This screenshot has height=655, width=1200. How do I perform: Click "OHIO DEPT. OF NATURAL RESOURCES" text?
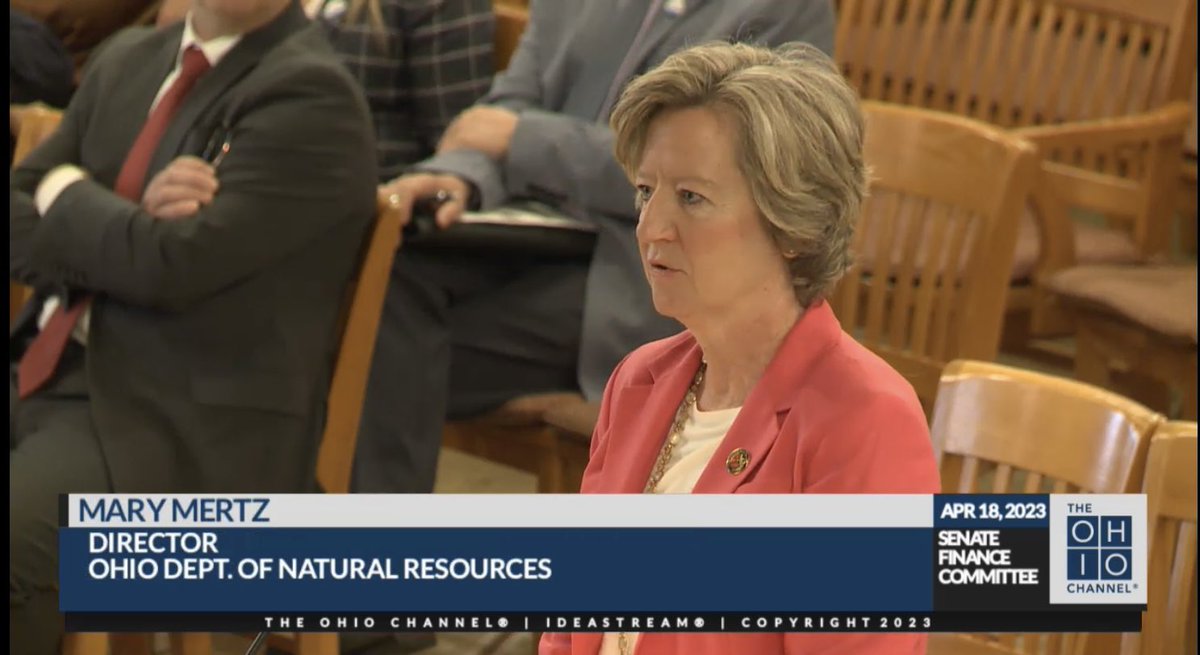click(x=319, y=569)
